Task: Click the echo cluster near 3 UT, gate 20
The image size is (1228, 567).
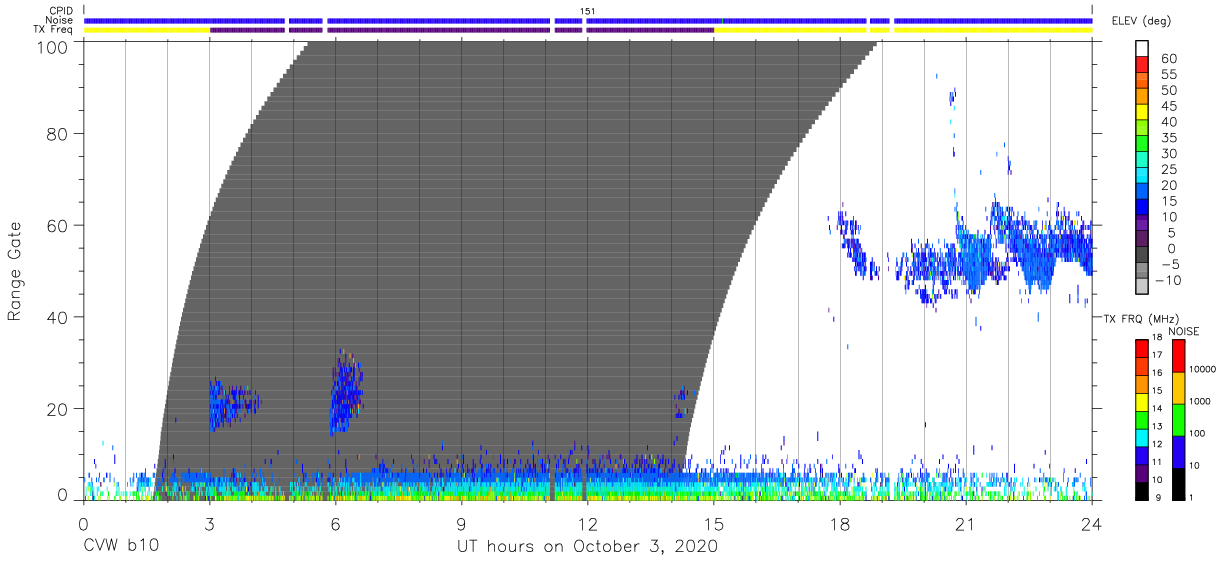Action: click(232, 404)
